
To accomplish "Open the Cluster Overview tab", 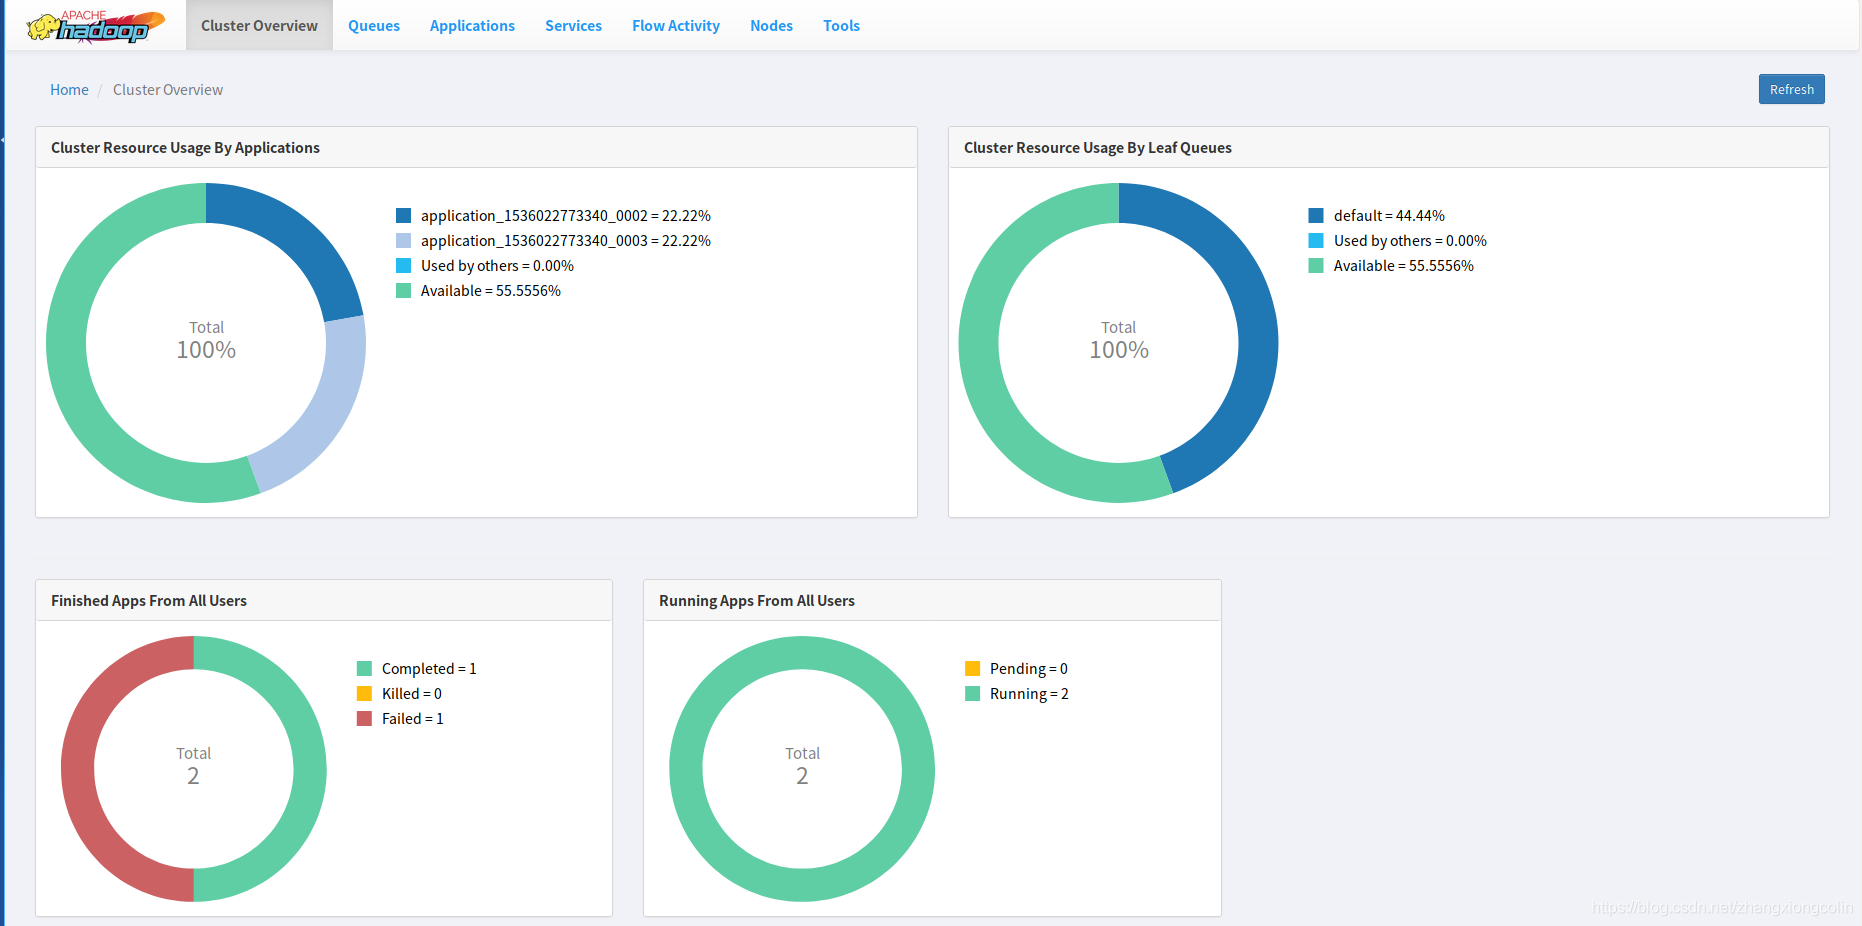I will click(x=259, y=26).
